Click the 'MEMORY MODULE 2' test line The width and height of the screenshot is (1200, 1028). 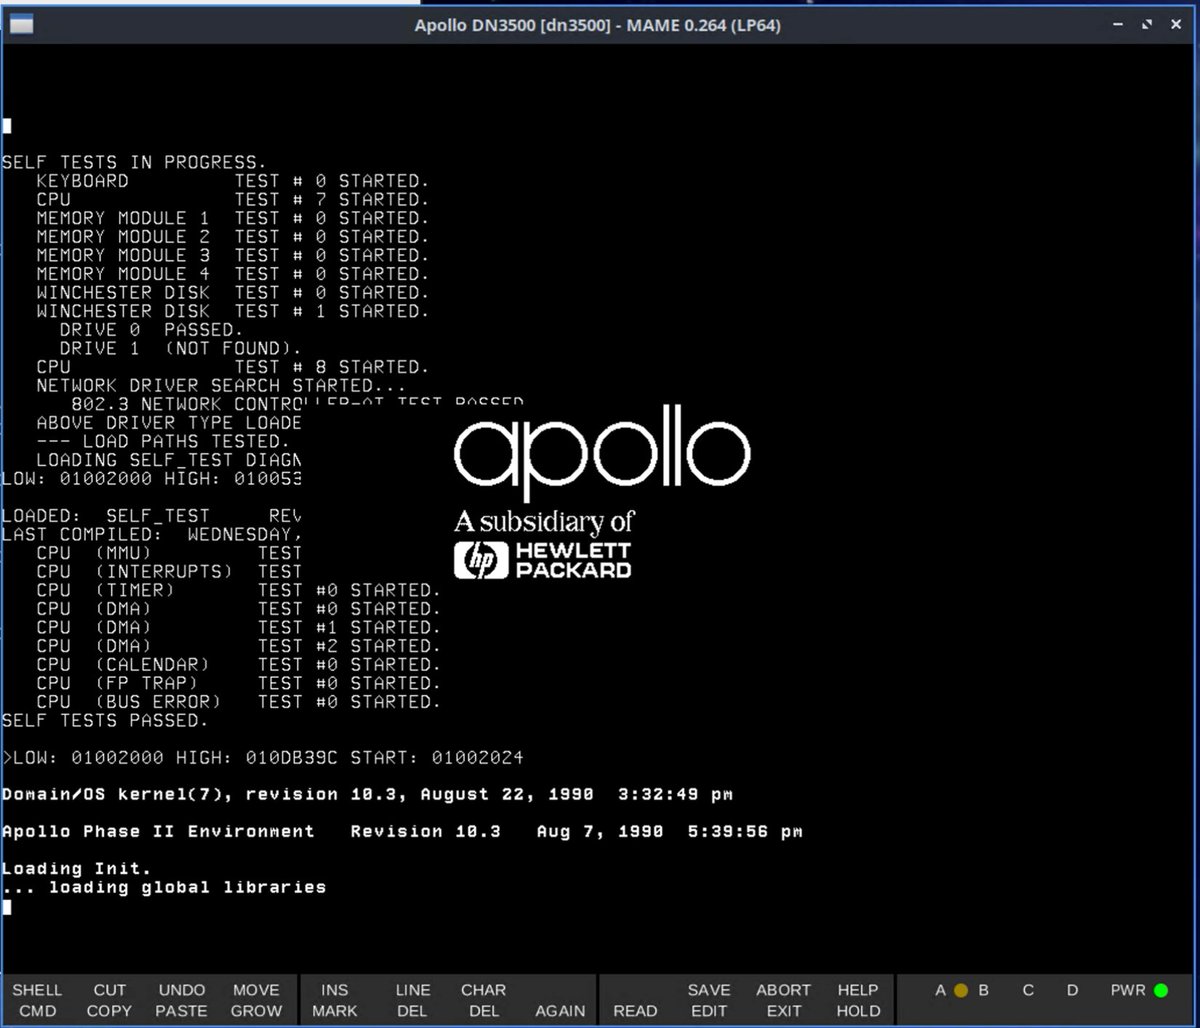[232, 236]
